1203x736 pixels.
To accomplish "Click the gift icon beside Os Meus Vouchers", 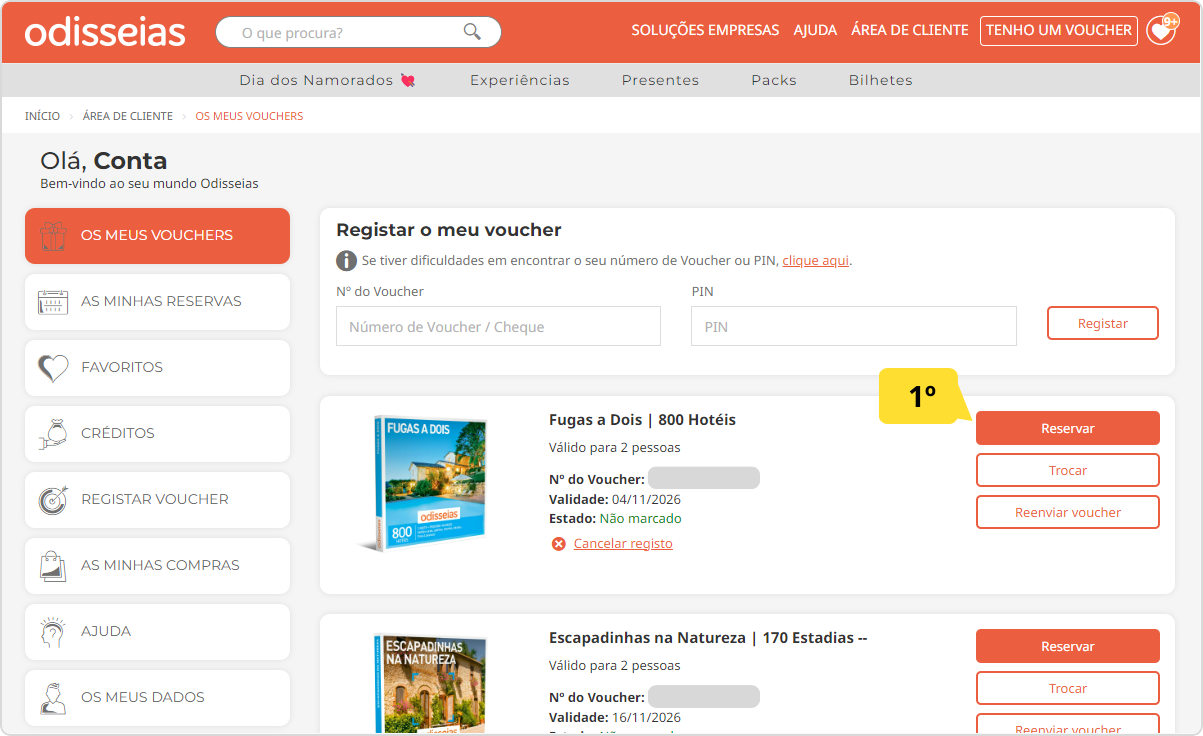I will (53, 236).
